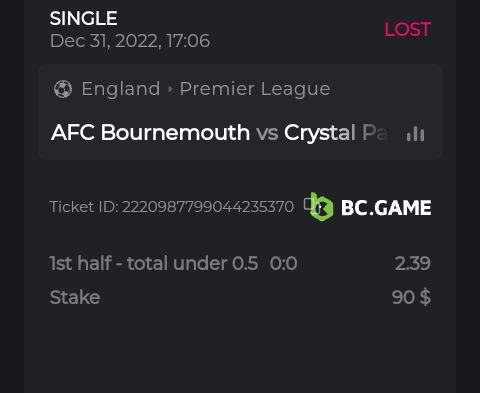Click the vs separator between teams
Image resolution: width=480 pixels, height=393 pixels.
point(267,133)
